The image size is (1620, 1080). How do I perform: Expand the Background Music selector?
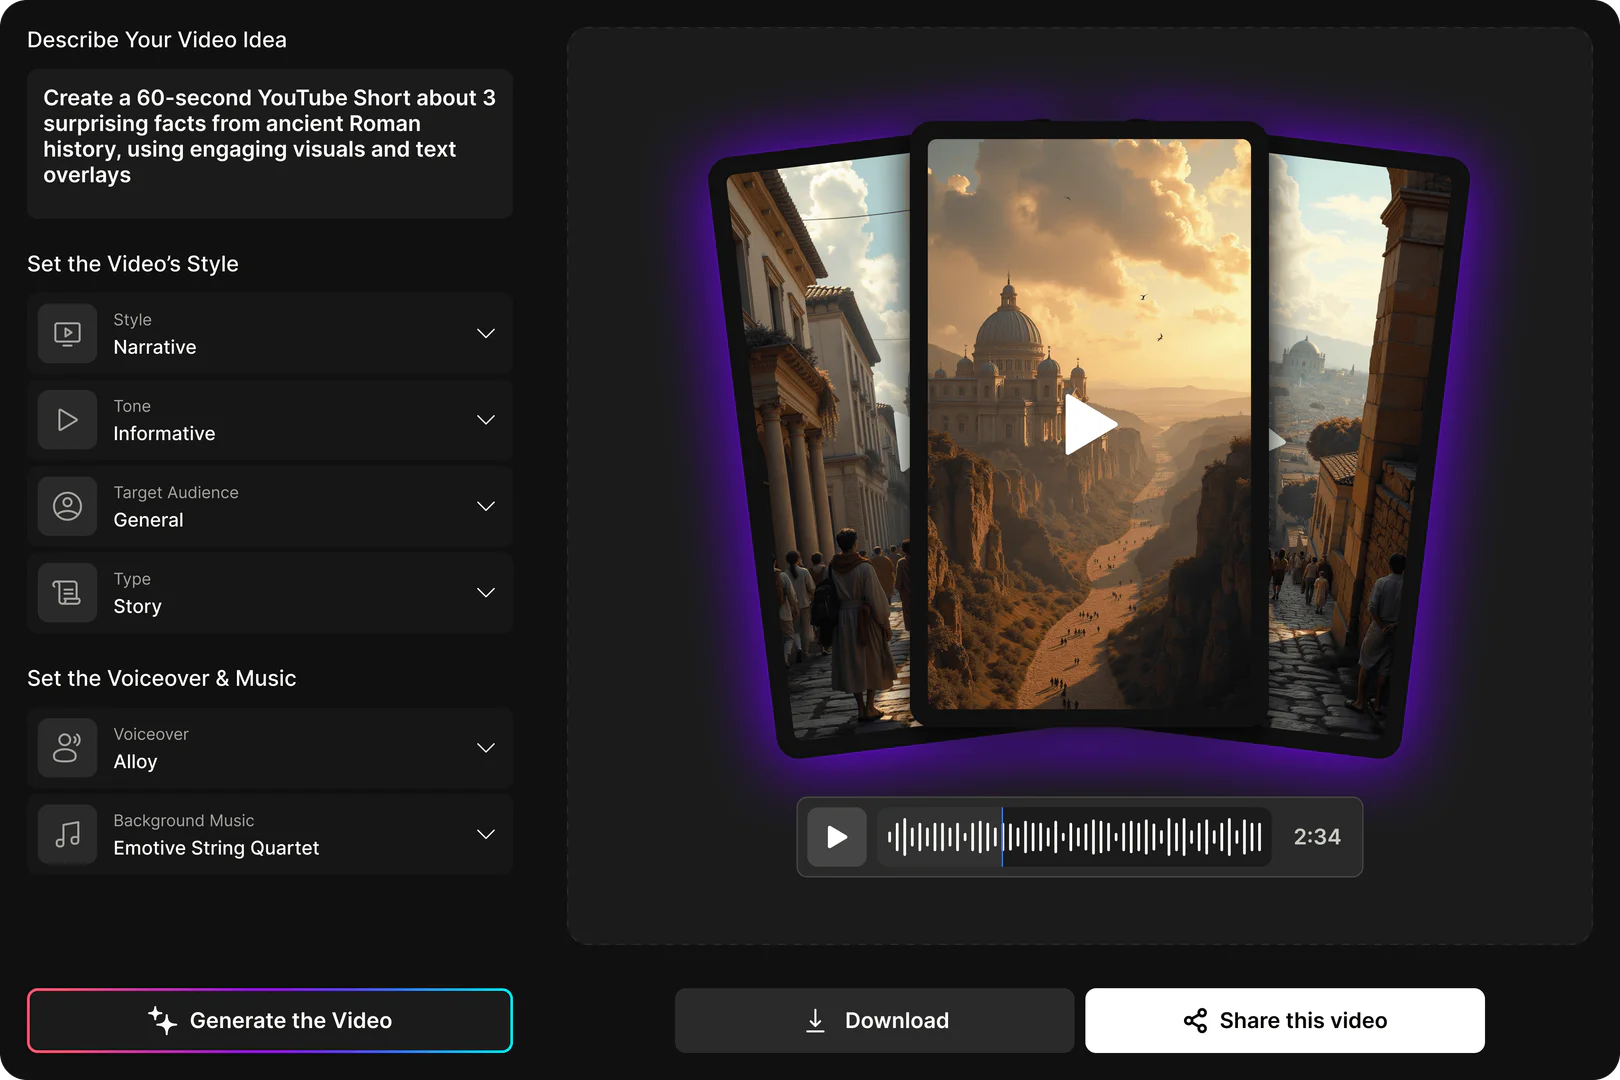click(x=486, y=834)
